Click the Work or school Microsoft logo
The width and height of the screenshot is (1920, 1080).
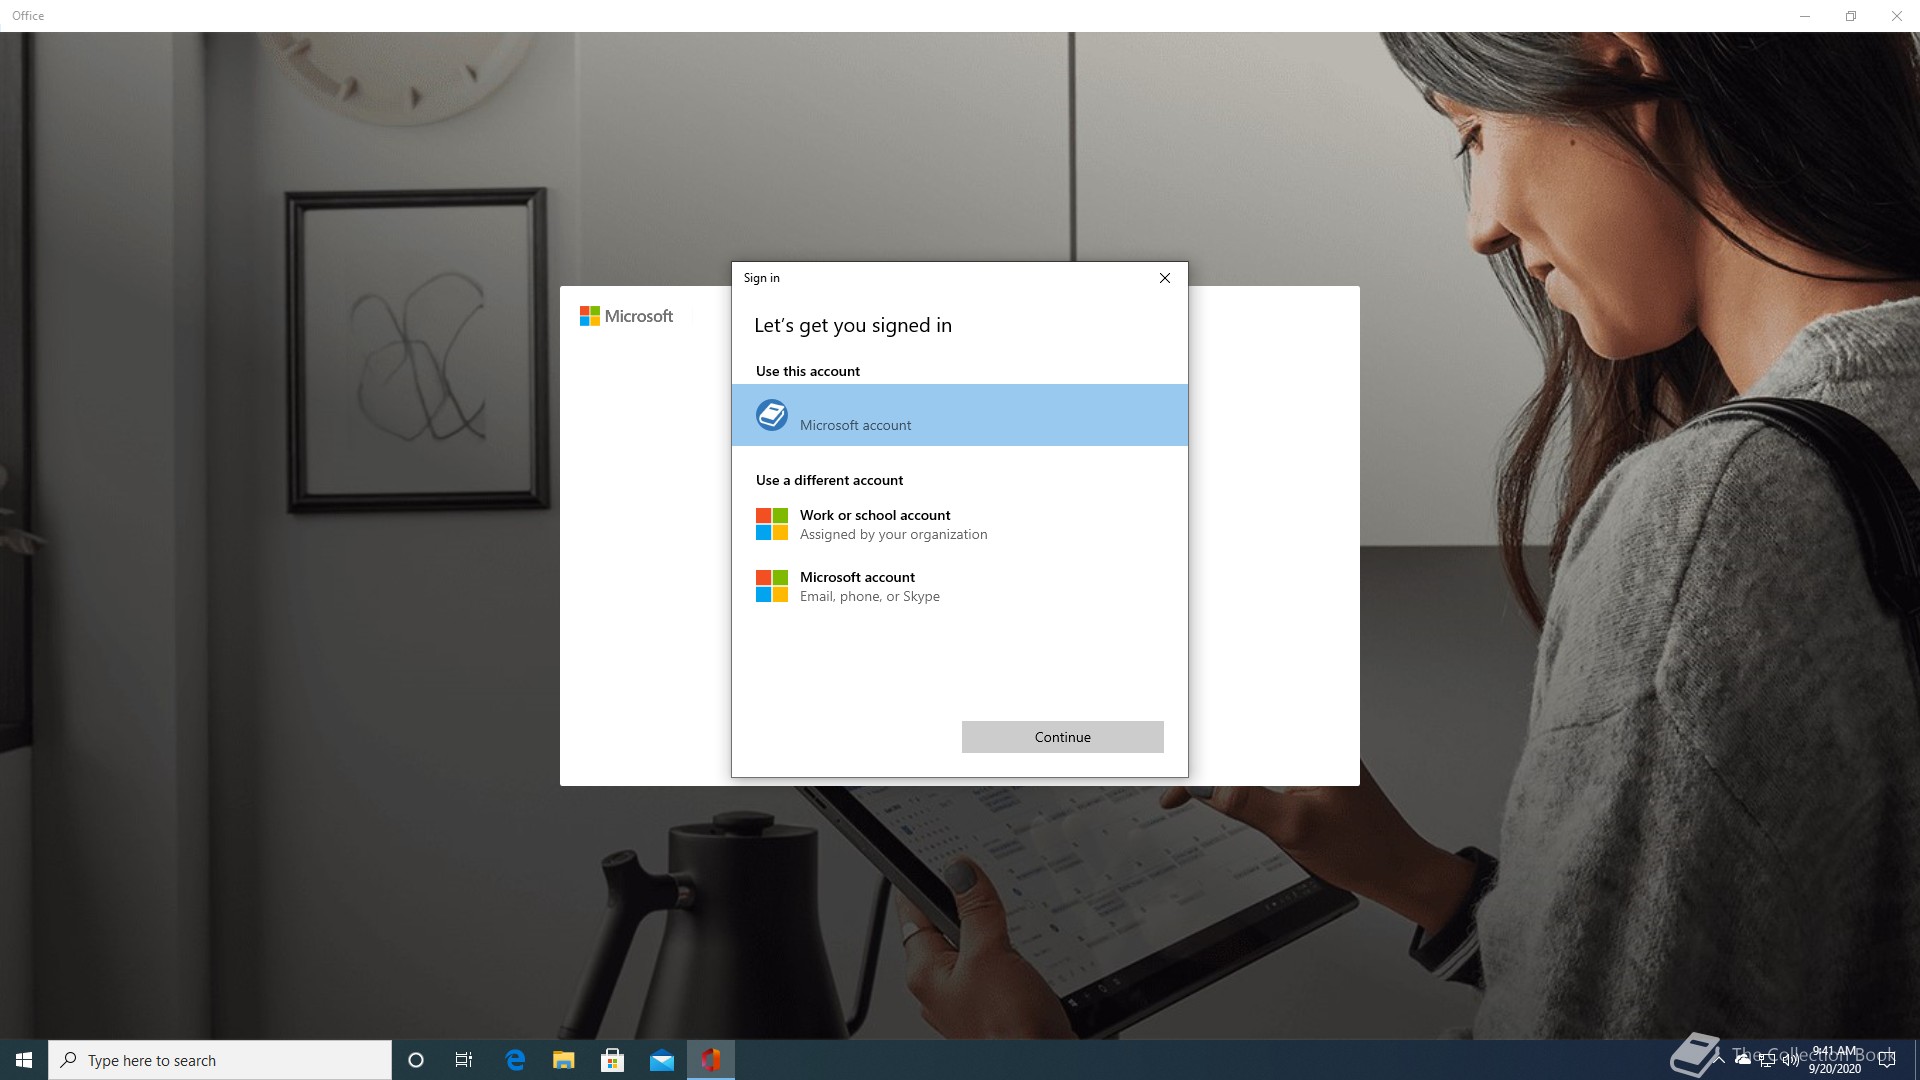tap(772, 524)
